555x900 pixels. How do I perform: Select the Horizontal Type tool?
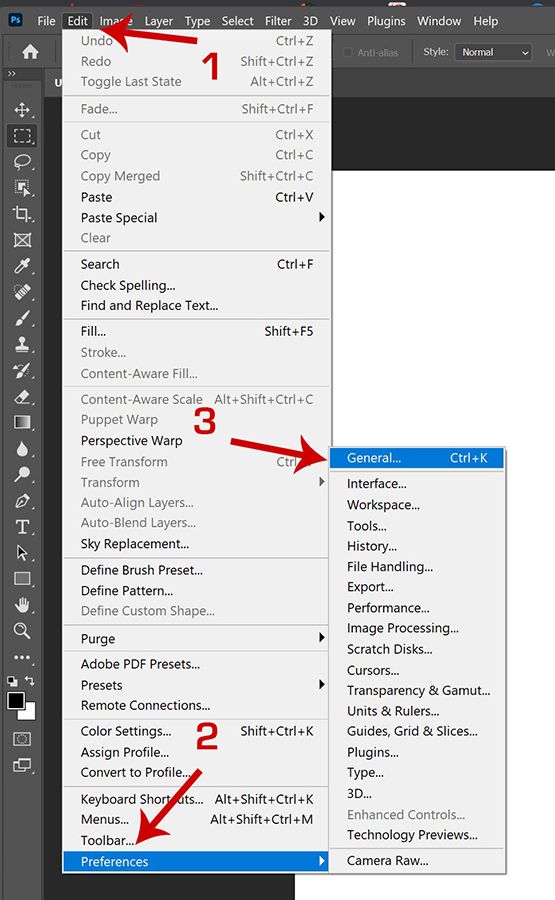point(22,527)
